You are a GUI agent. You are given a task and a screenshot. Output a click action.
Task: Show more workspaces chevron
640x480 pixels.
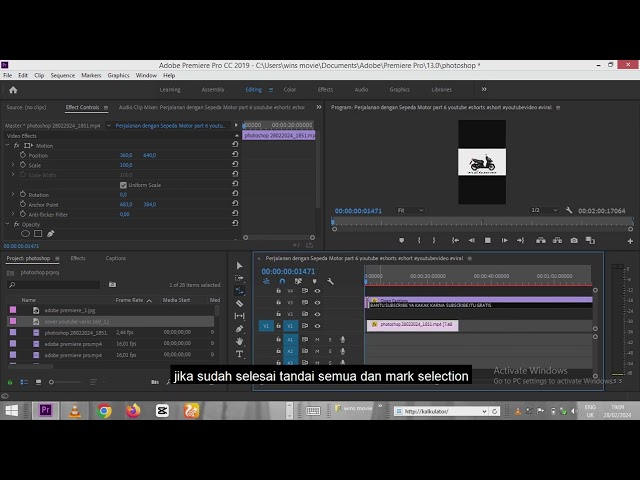click(484, 89)
